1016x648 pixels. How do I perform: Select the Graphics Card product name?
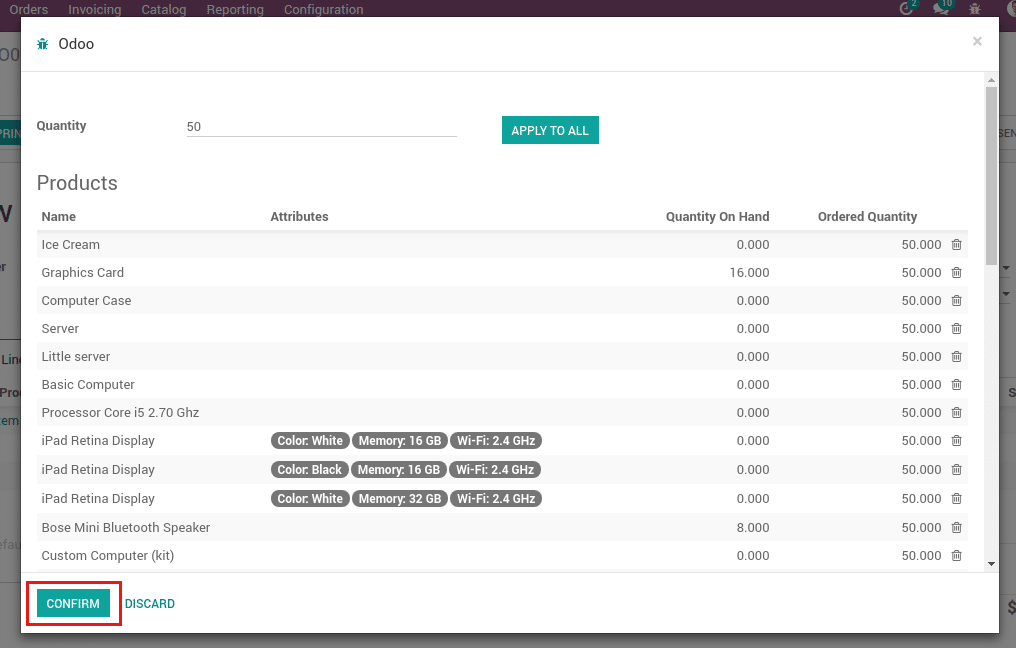[x=82, y=273]
